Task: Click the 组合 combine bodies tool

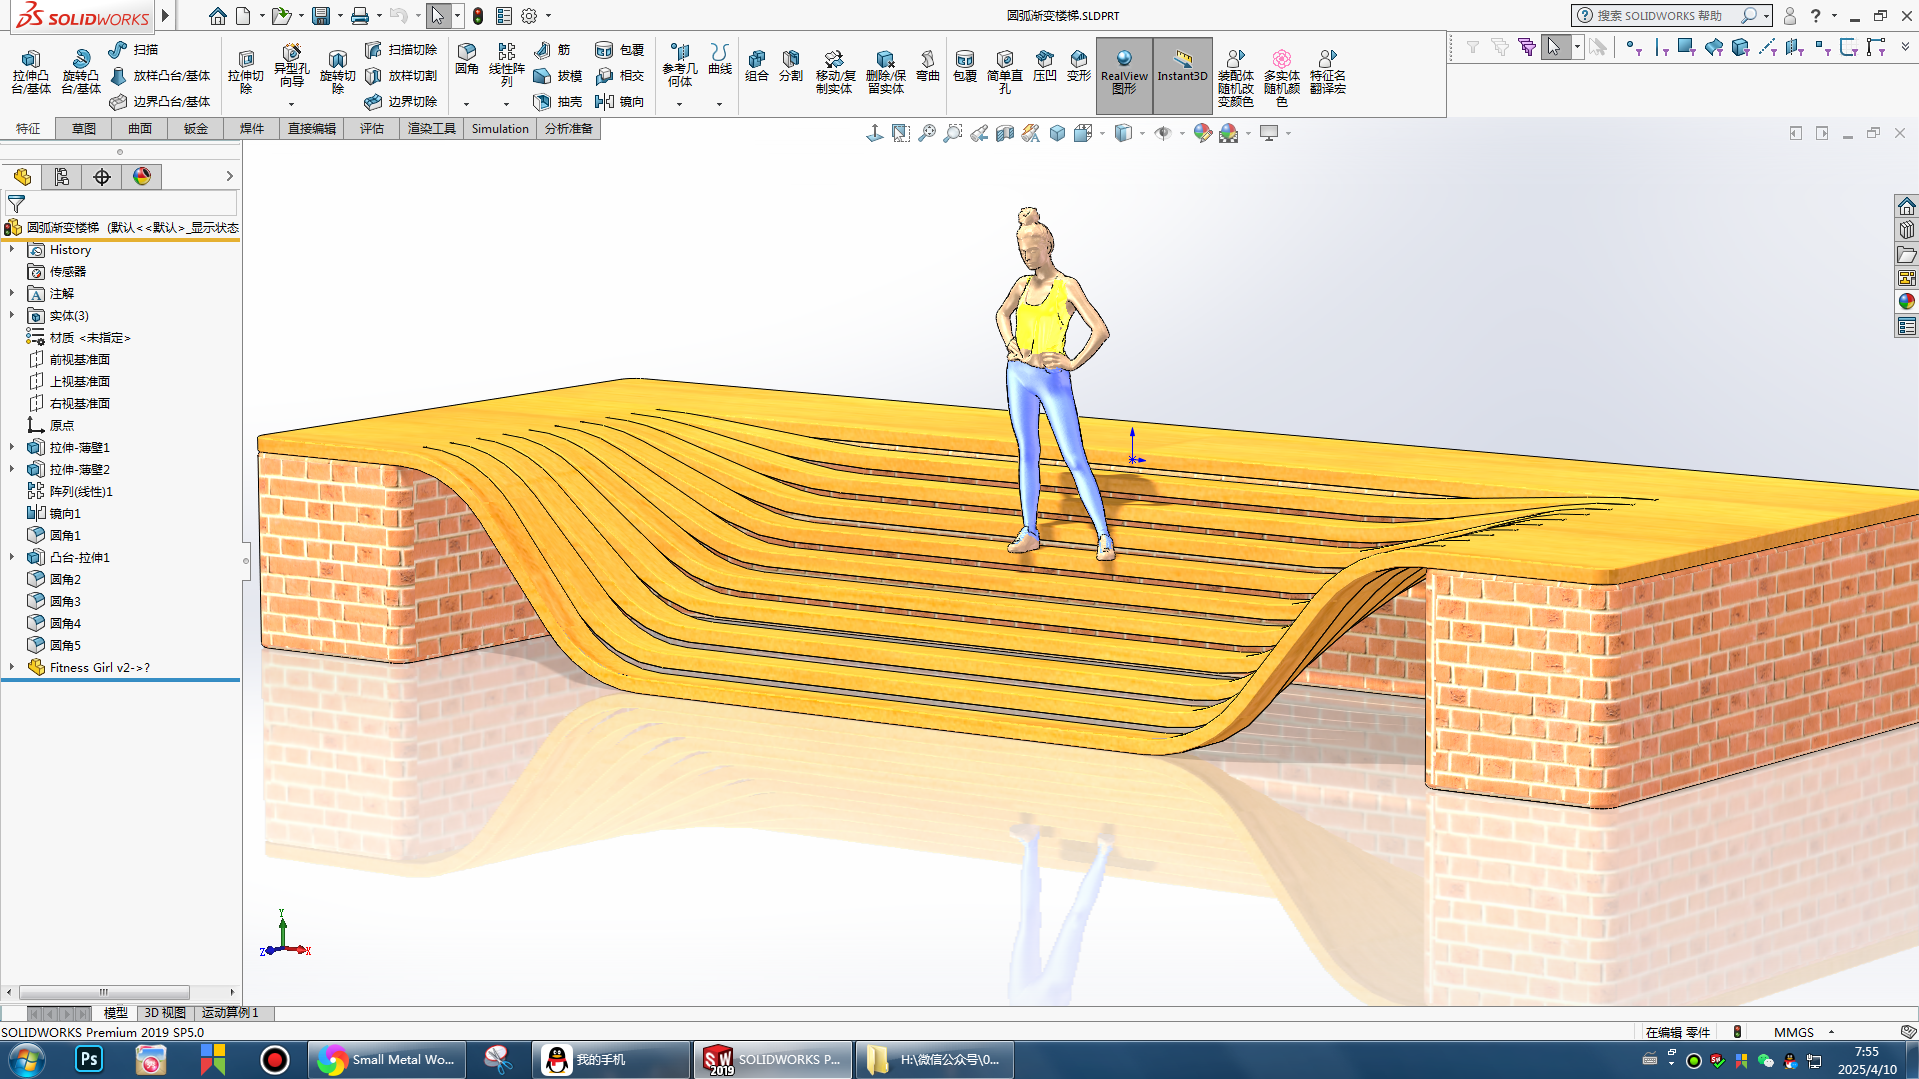Action: (x=756, y=66)
